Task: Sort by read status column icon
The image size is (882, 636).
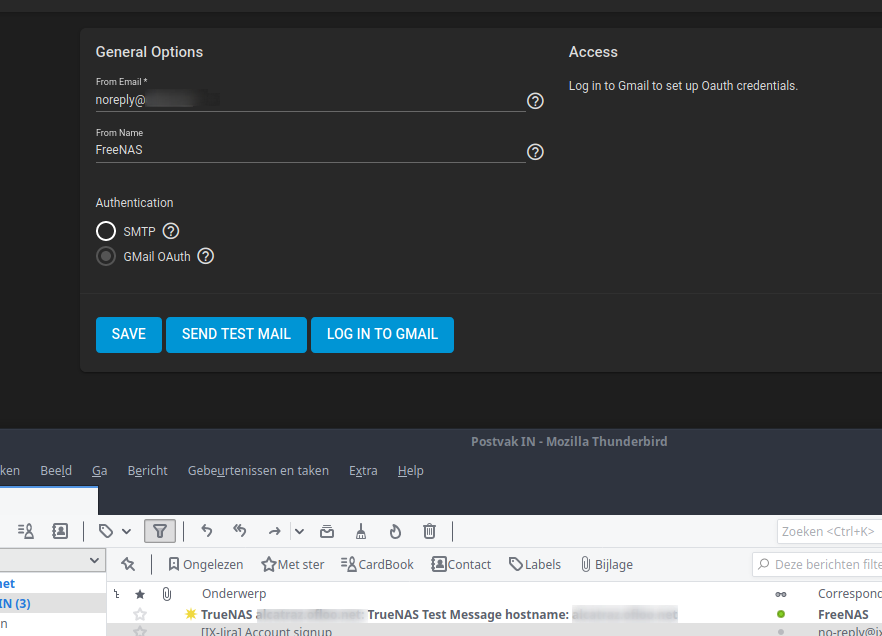Action: click(x=781, y=594)
